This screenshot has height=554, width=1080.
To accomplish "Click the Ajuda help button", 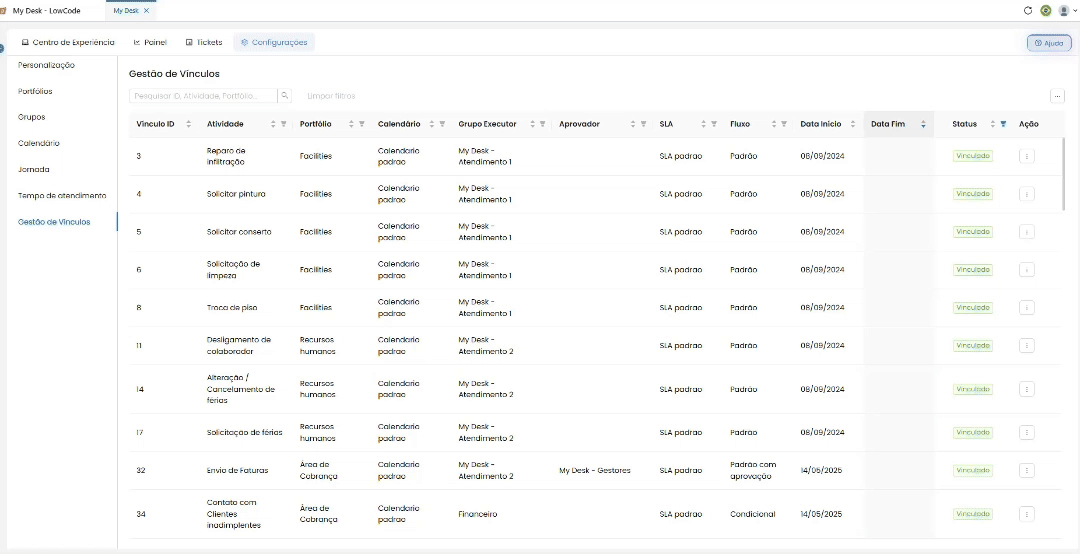I will point(1049,43).
